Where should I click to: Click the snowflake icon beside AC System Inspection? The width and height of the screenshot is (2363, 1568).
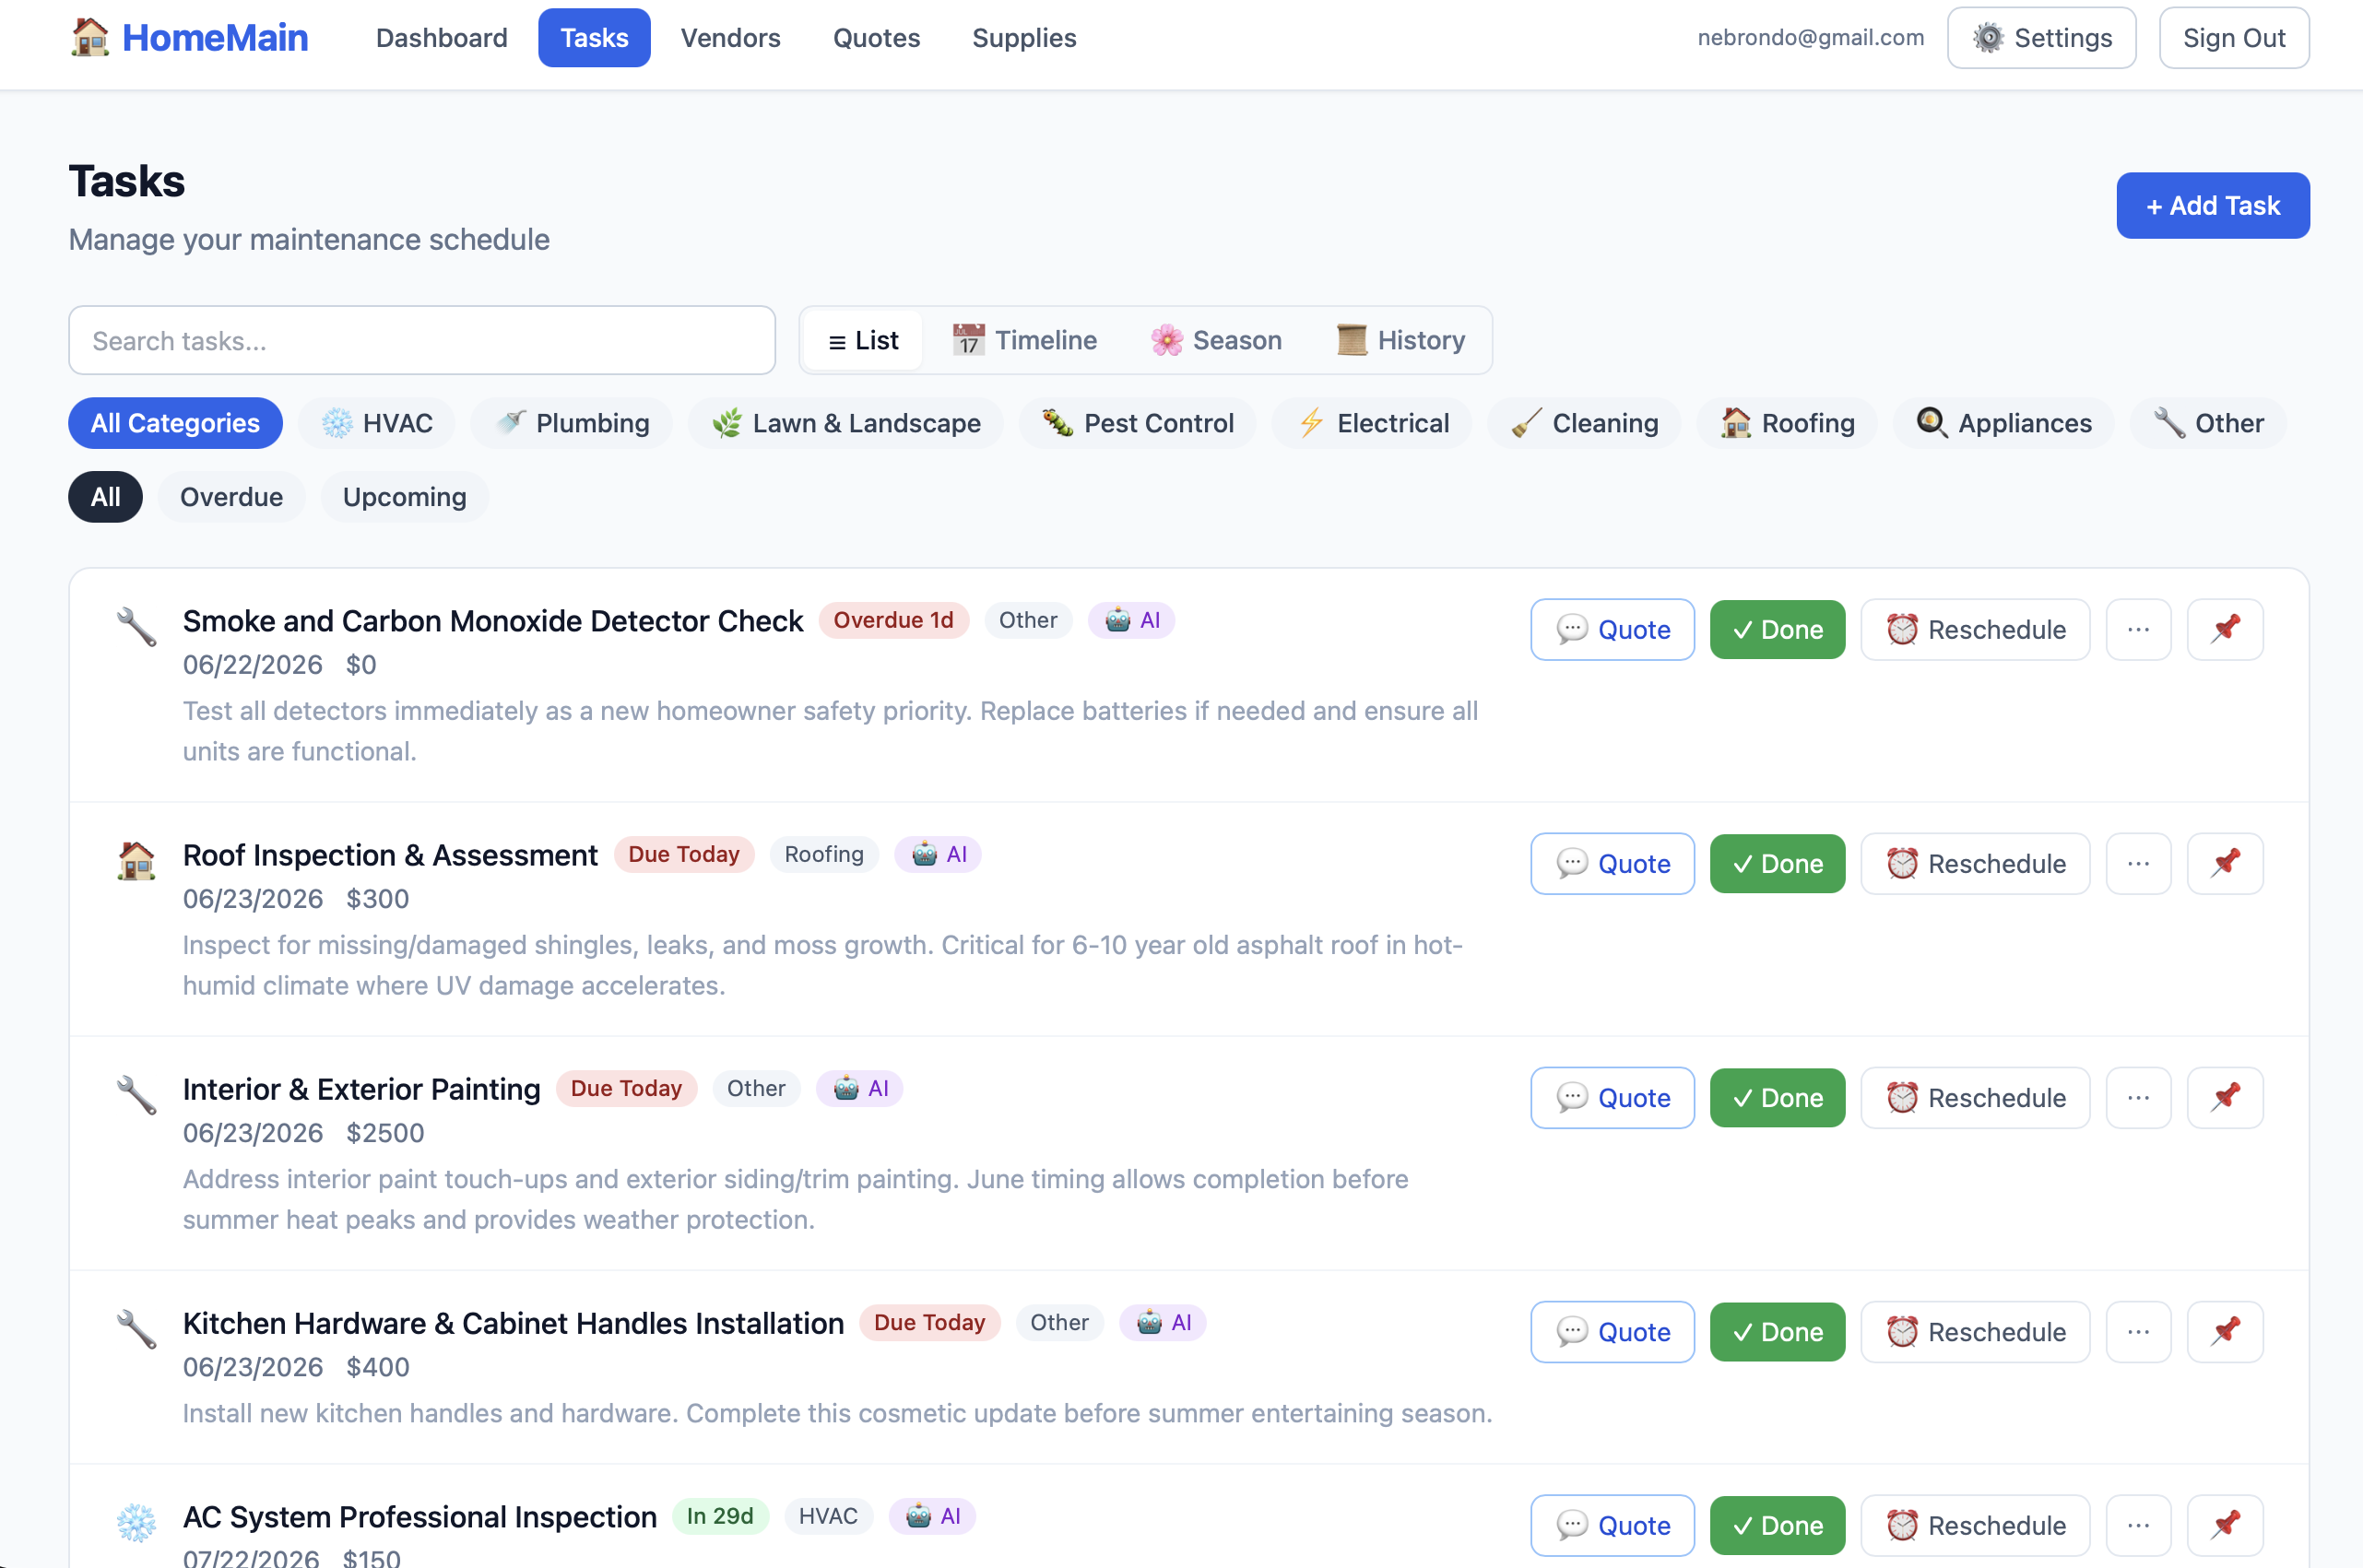click(136, 1523)
